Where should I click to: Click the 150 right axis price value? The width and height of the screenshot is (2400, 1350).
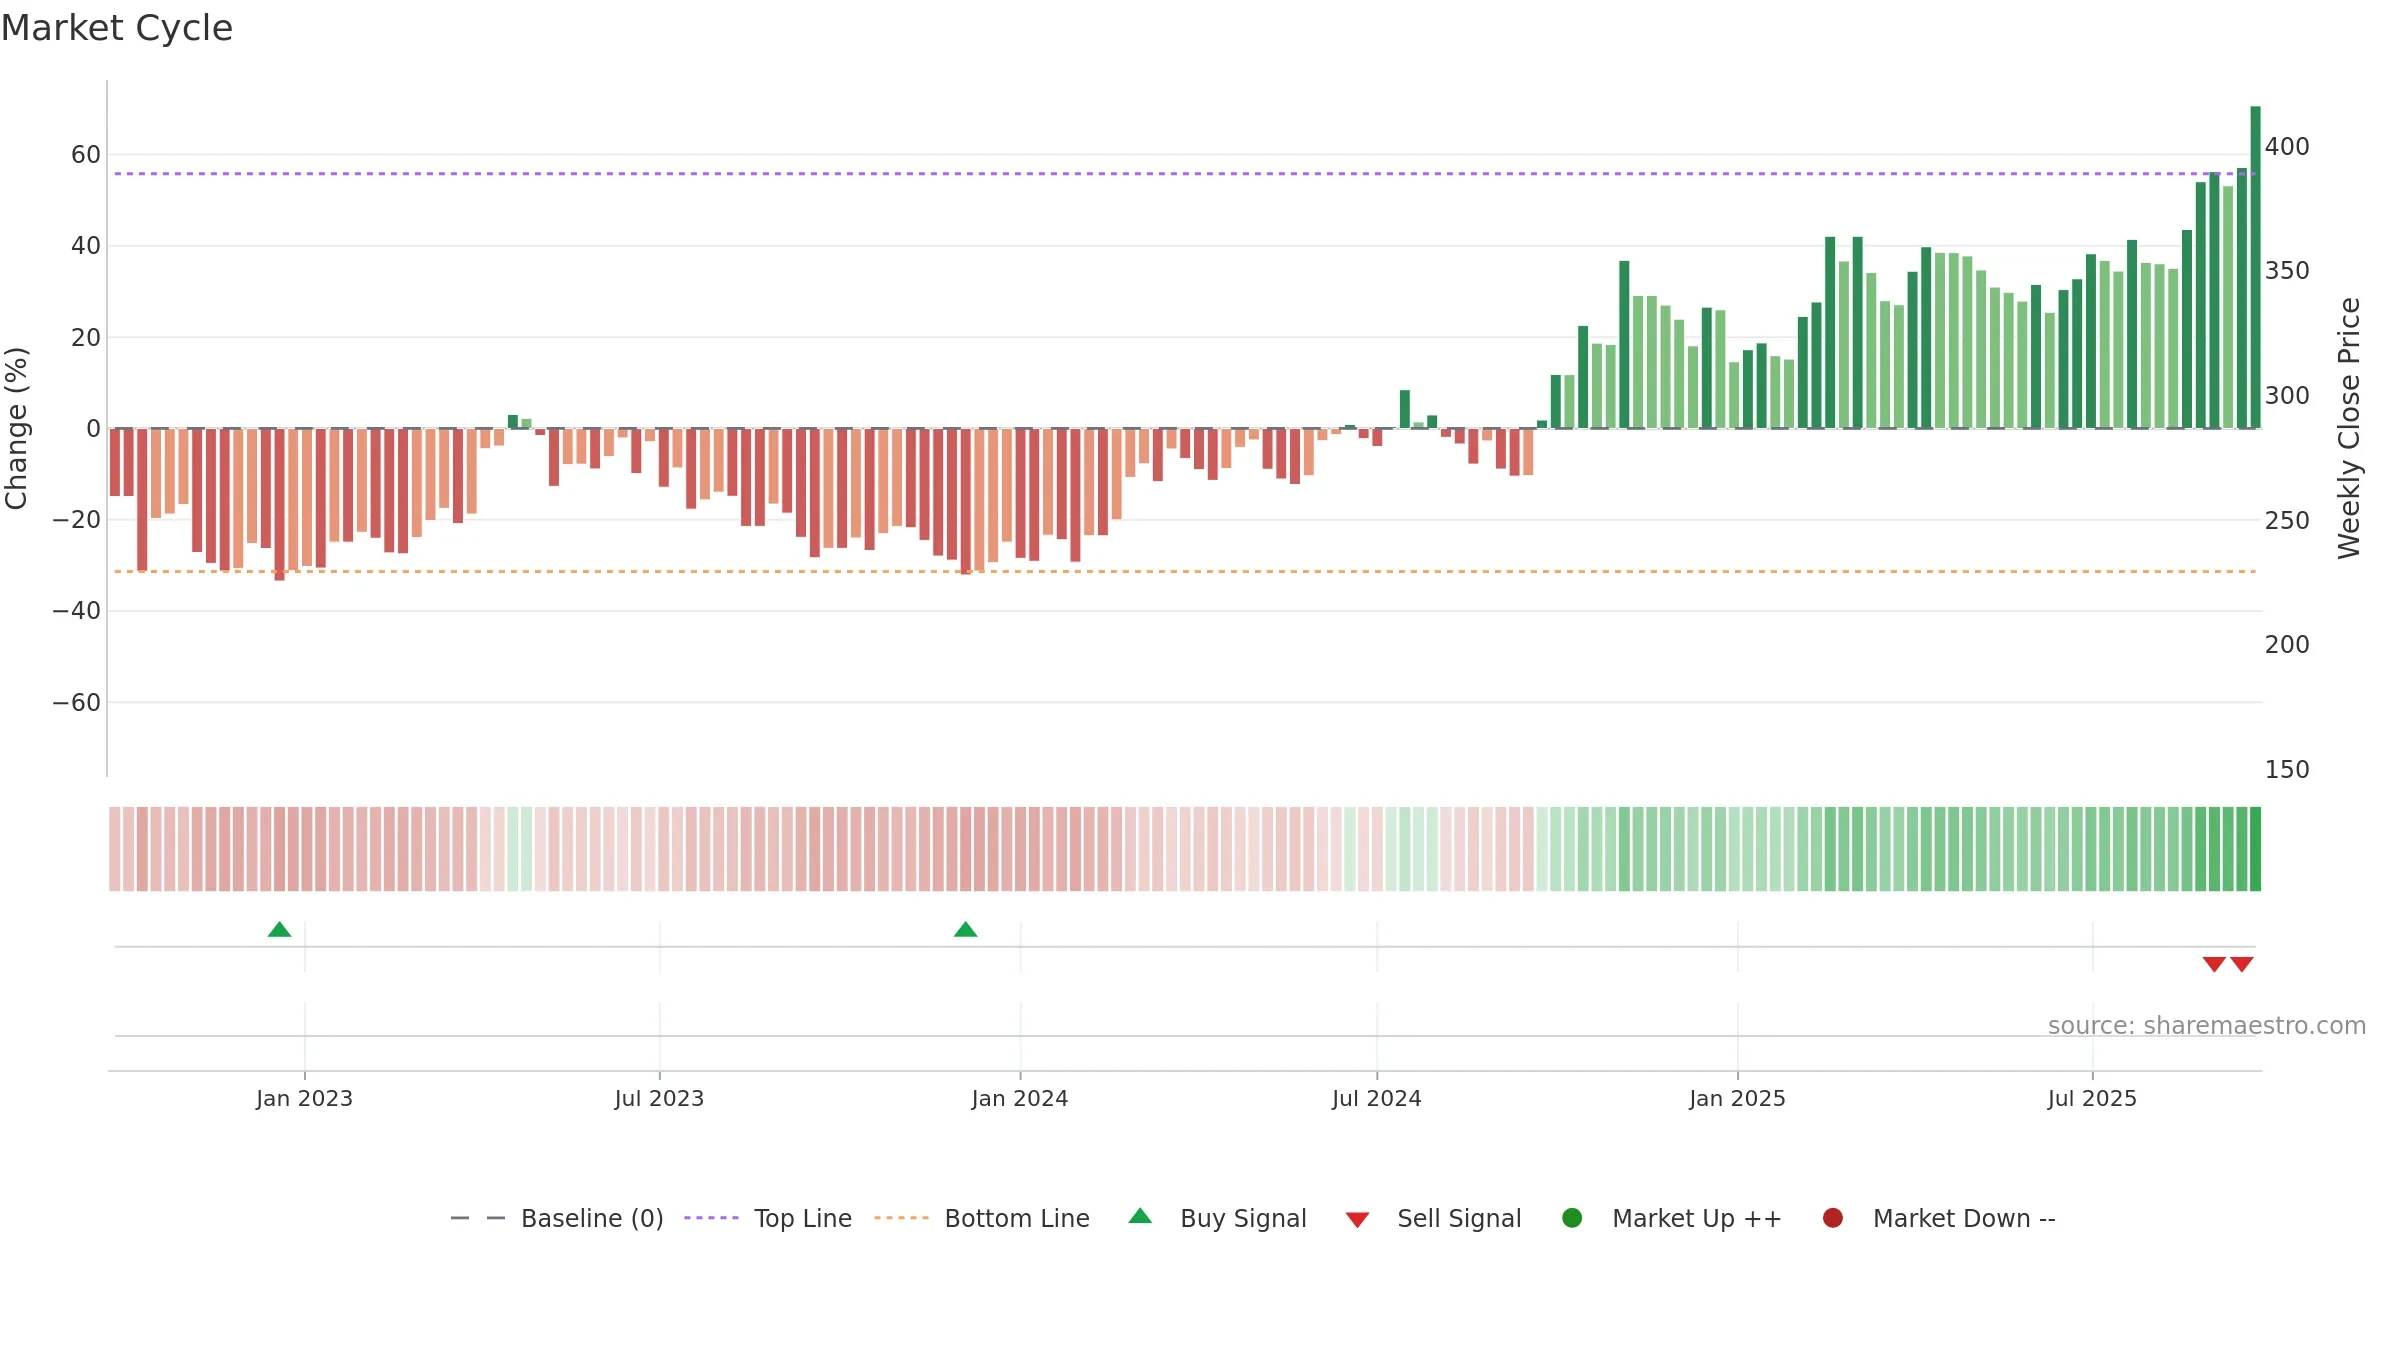pyautogui.click(x=2287, y=770)
